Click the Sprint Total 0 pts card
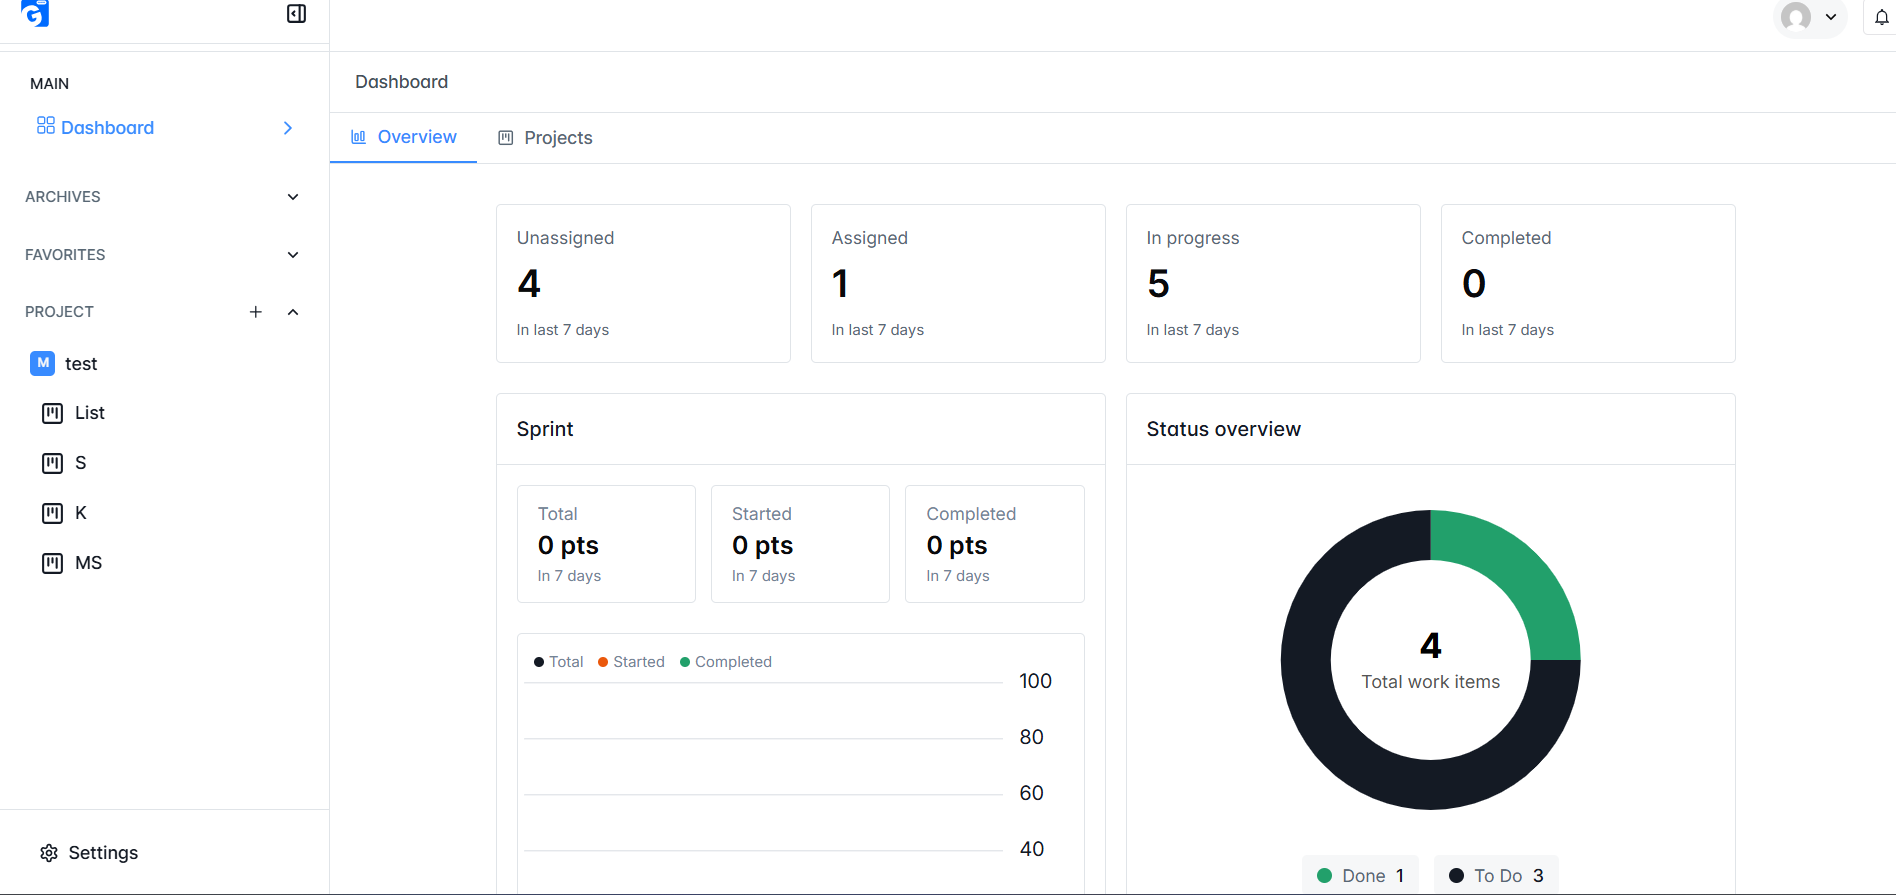The width and height of the screenshot is (1896, 895). [x=606, y=544]
